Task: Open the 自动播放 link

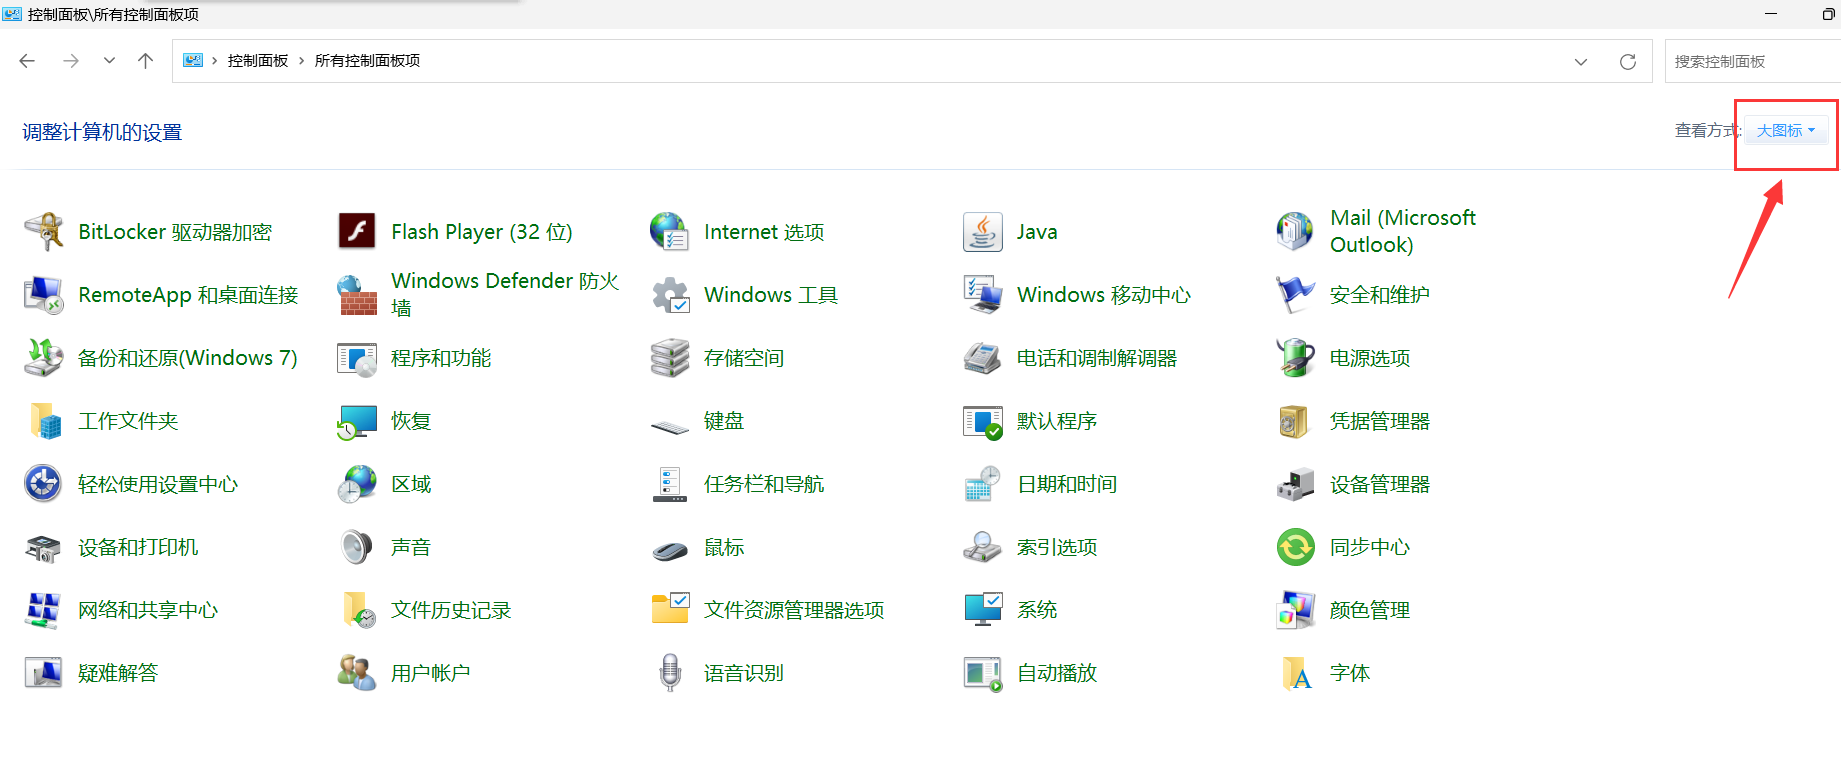Action: click(1057, 673)
